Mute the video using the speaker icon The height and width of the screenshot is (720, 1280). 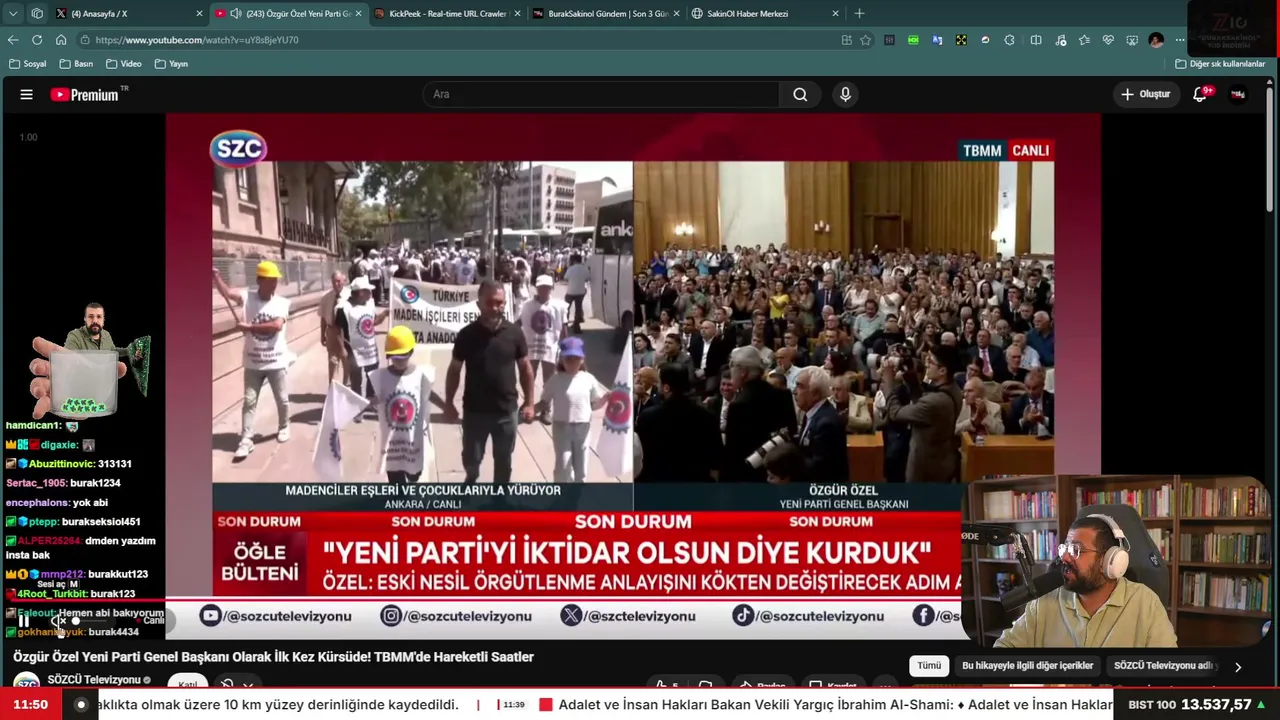[x=57, y=621]
